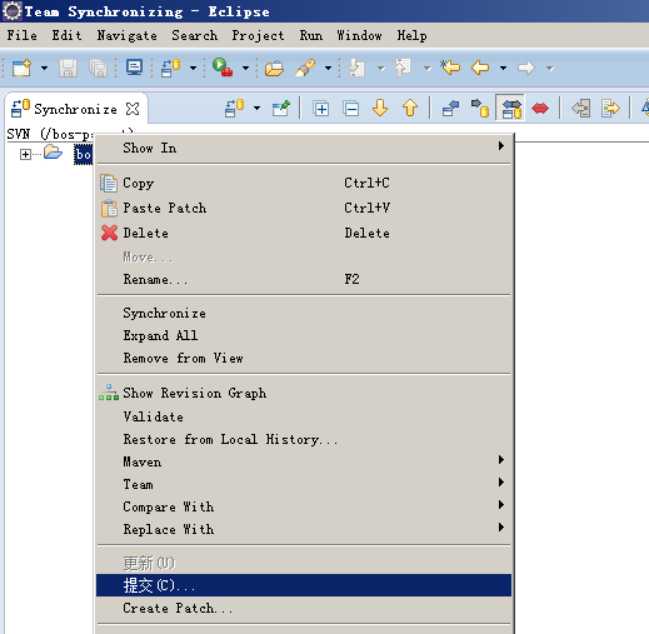Screen dimensions: 649x634
Task: Click the Save All toolbar icon
Action: [98, 67]
